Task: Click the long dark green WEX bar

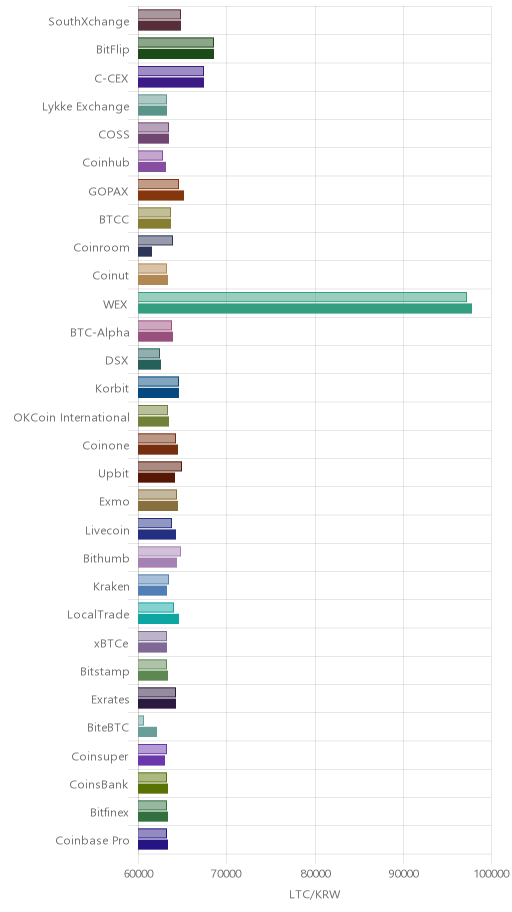Action: pos(305,309)
